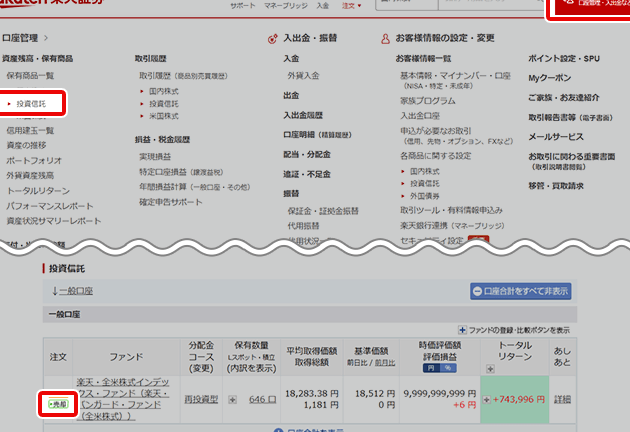
Task: Open 外貨入金
Action: (303, 76)
